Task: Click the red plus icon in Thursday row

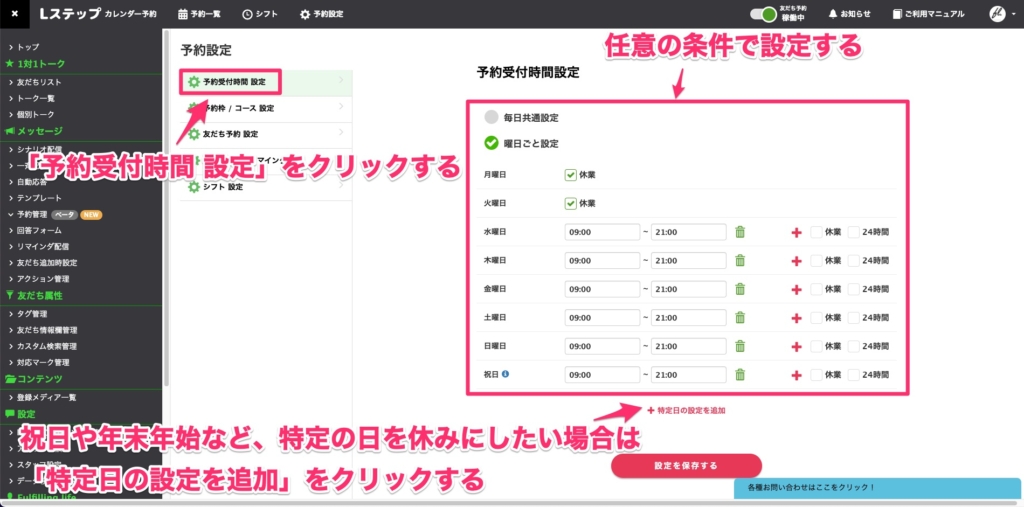Action: 797,261
